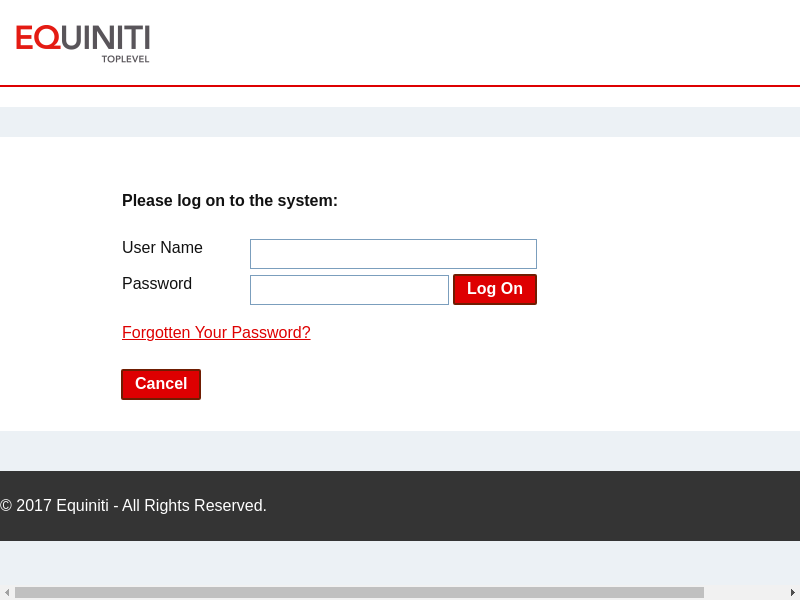
Task: Open the Forgotten Your Password? link
Action: (x=216, y=333)
